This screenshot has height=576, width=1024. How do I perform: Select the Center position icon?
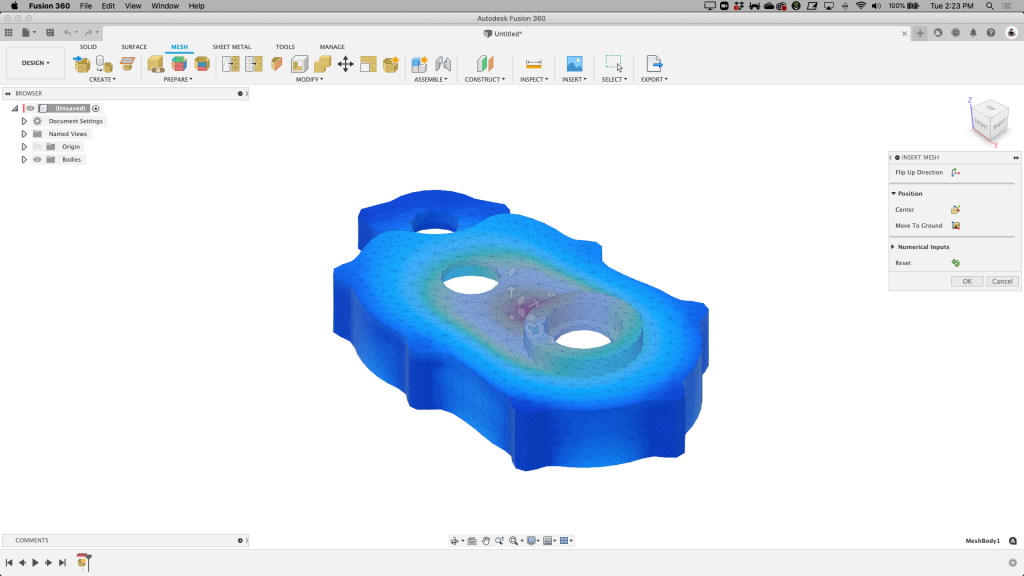pos(956,209)
